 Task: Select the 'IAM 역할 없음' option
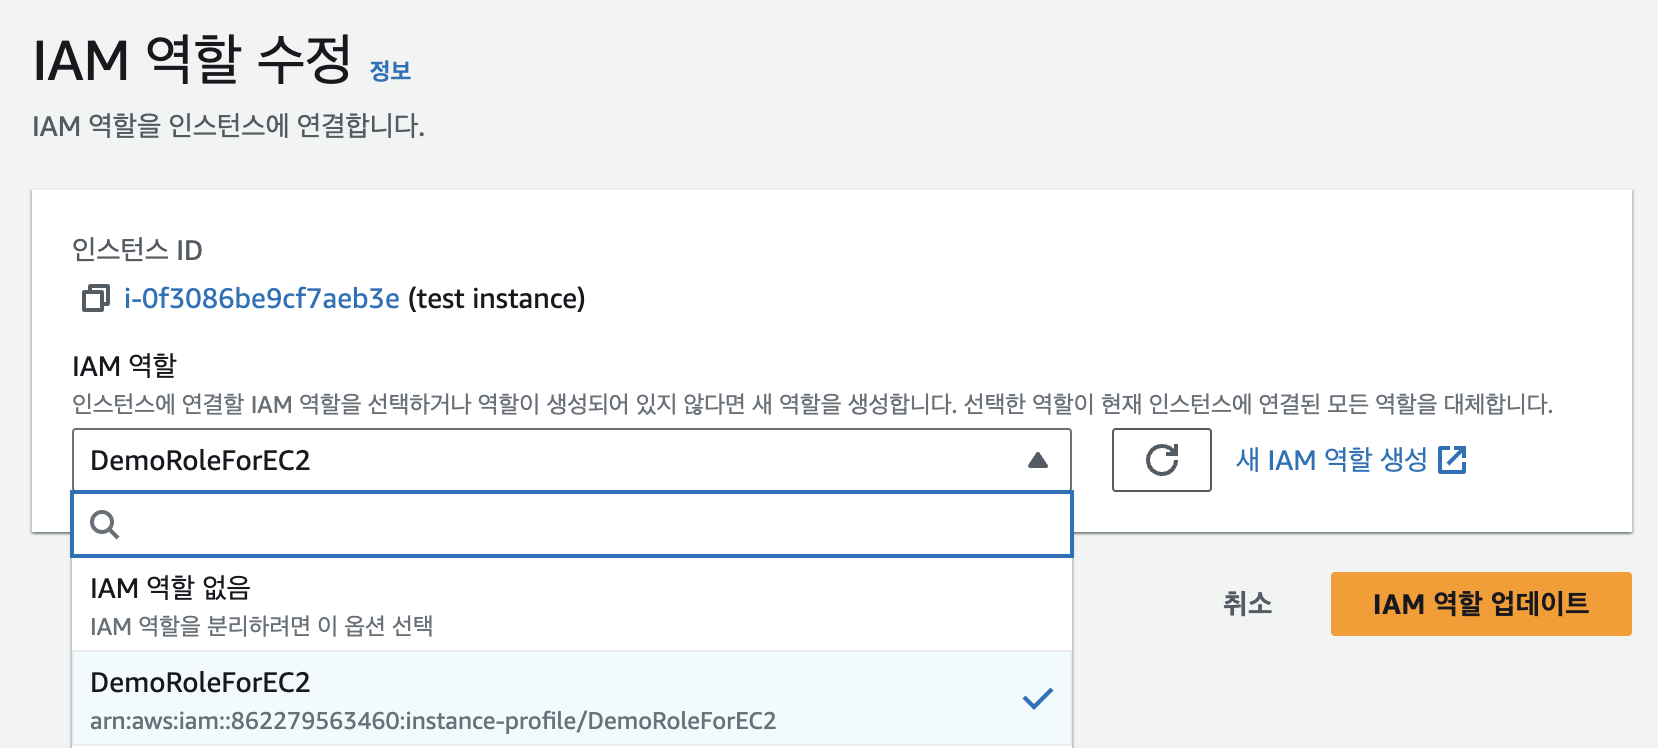tap(571, 605)
